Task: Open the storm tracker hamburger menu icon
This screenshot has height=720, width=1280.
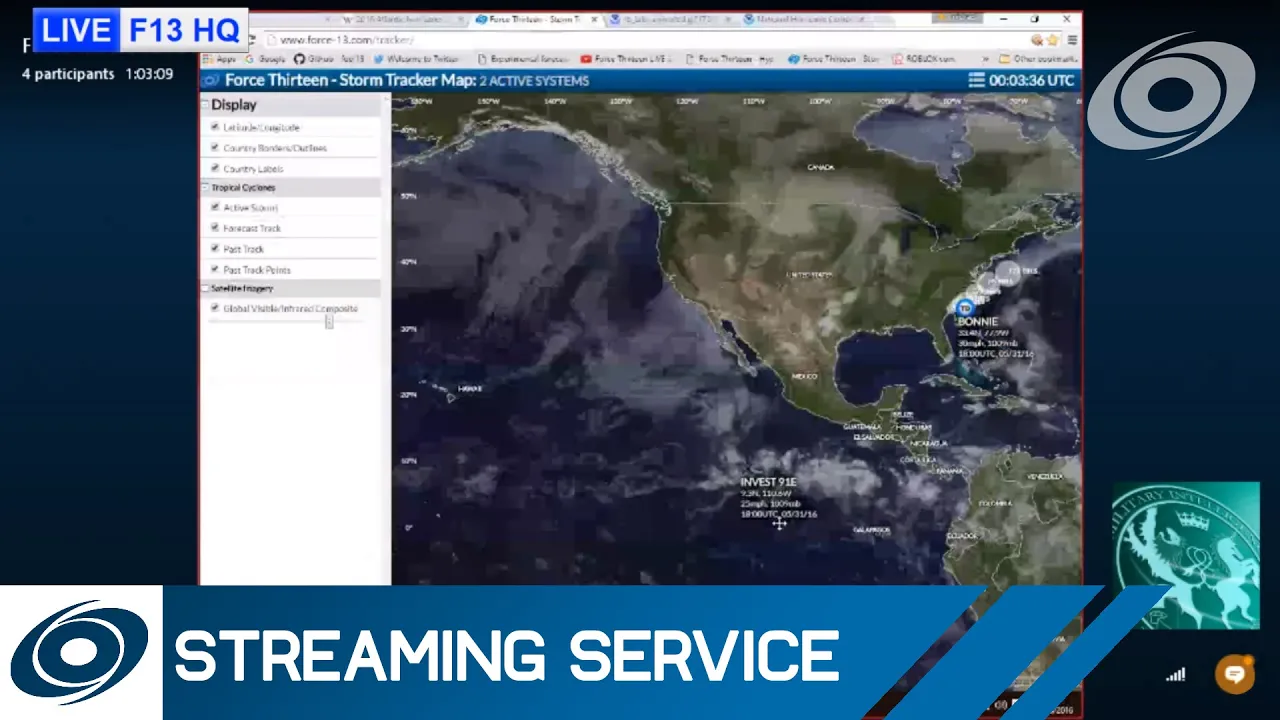Action: pos(976,81)
